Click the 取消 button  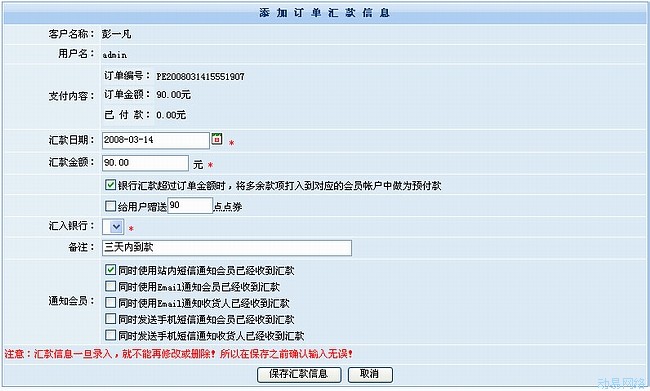pos(370,374)
